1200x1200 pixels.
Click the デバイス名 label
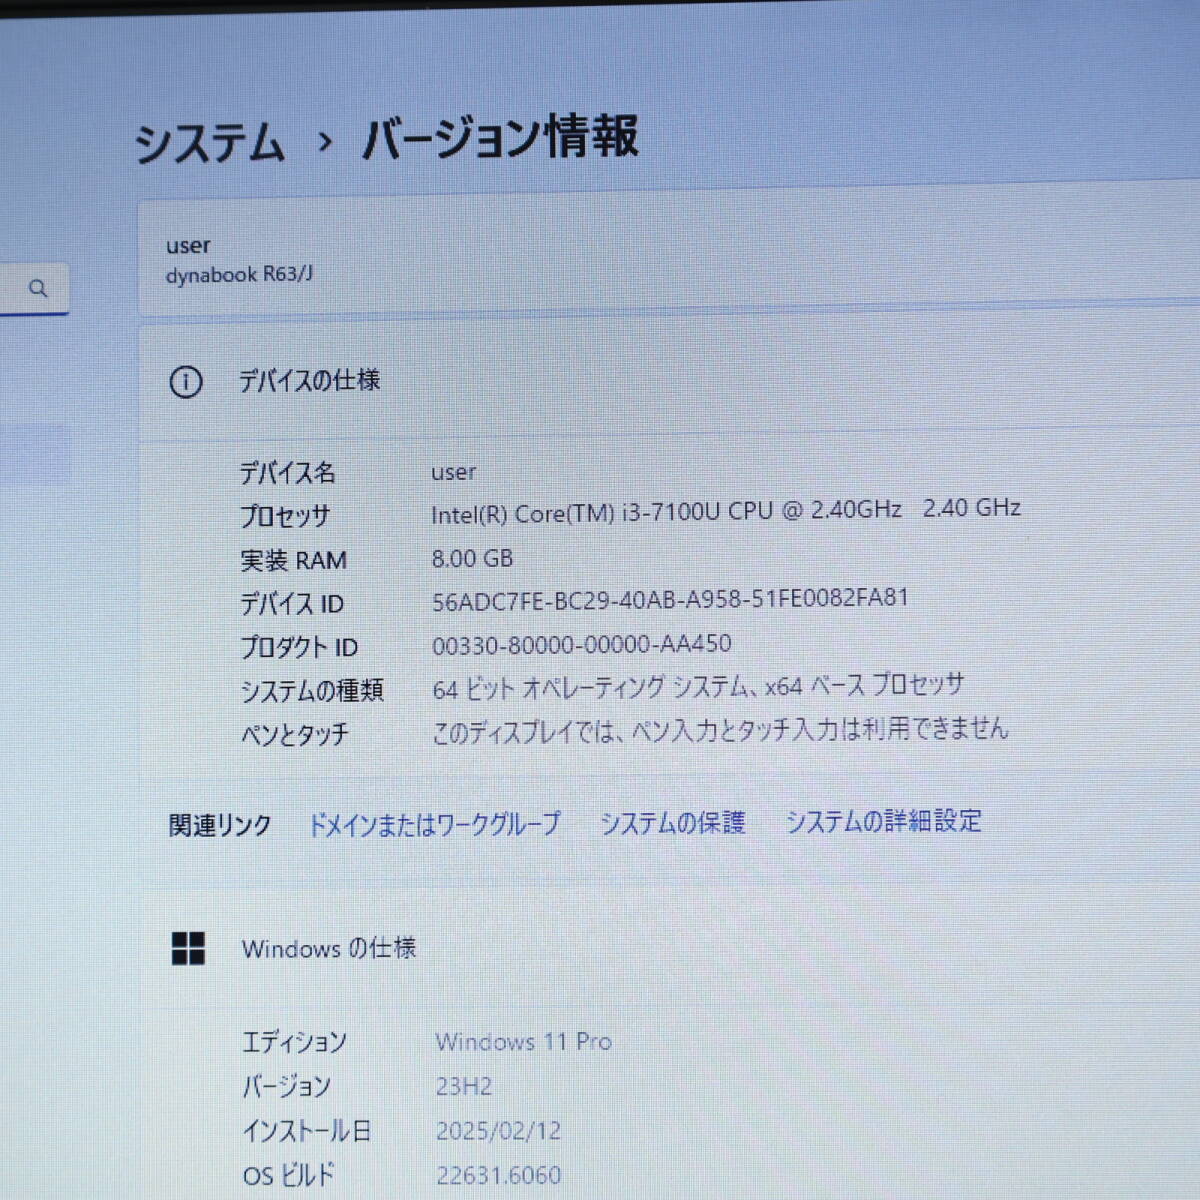(x=288, y=472)
